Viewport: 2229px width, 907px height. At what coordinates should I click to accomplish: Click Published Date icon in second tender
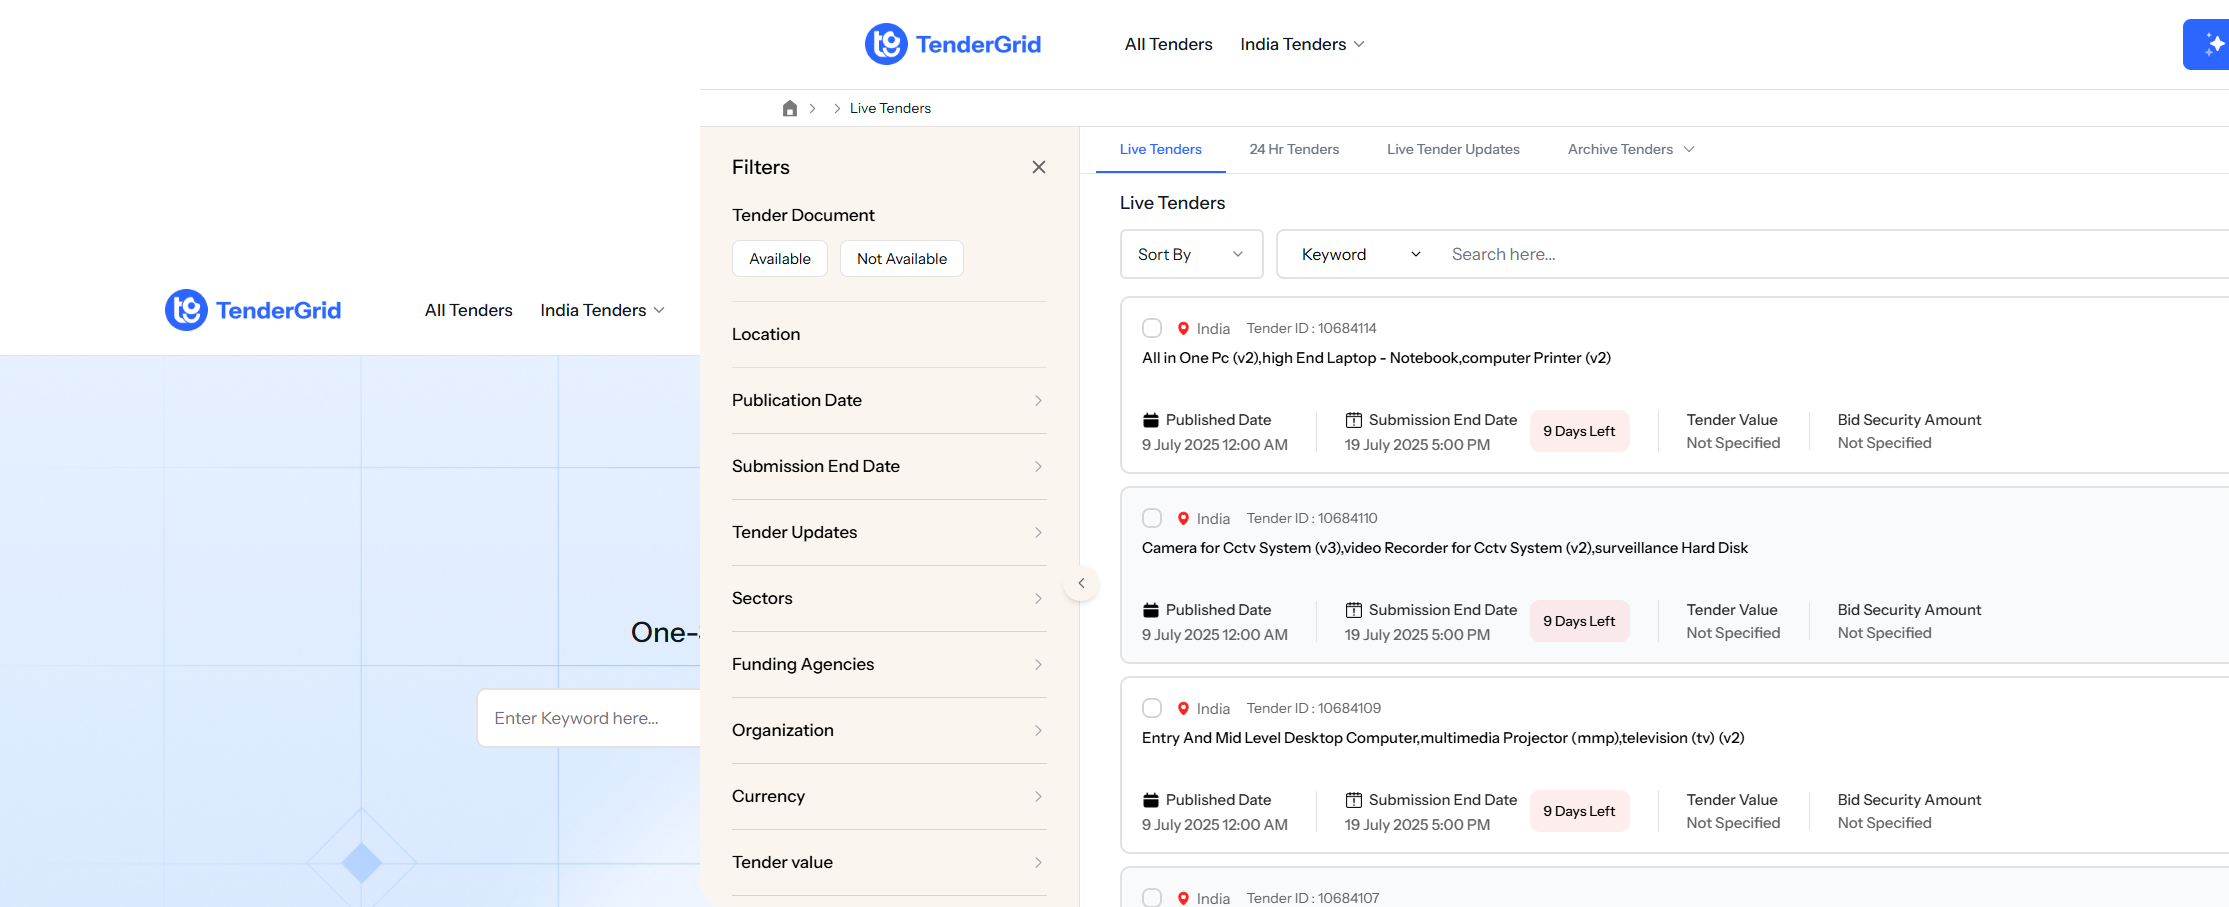click(1151, 610)
